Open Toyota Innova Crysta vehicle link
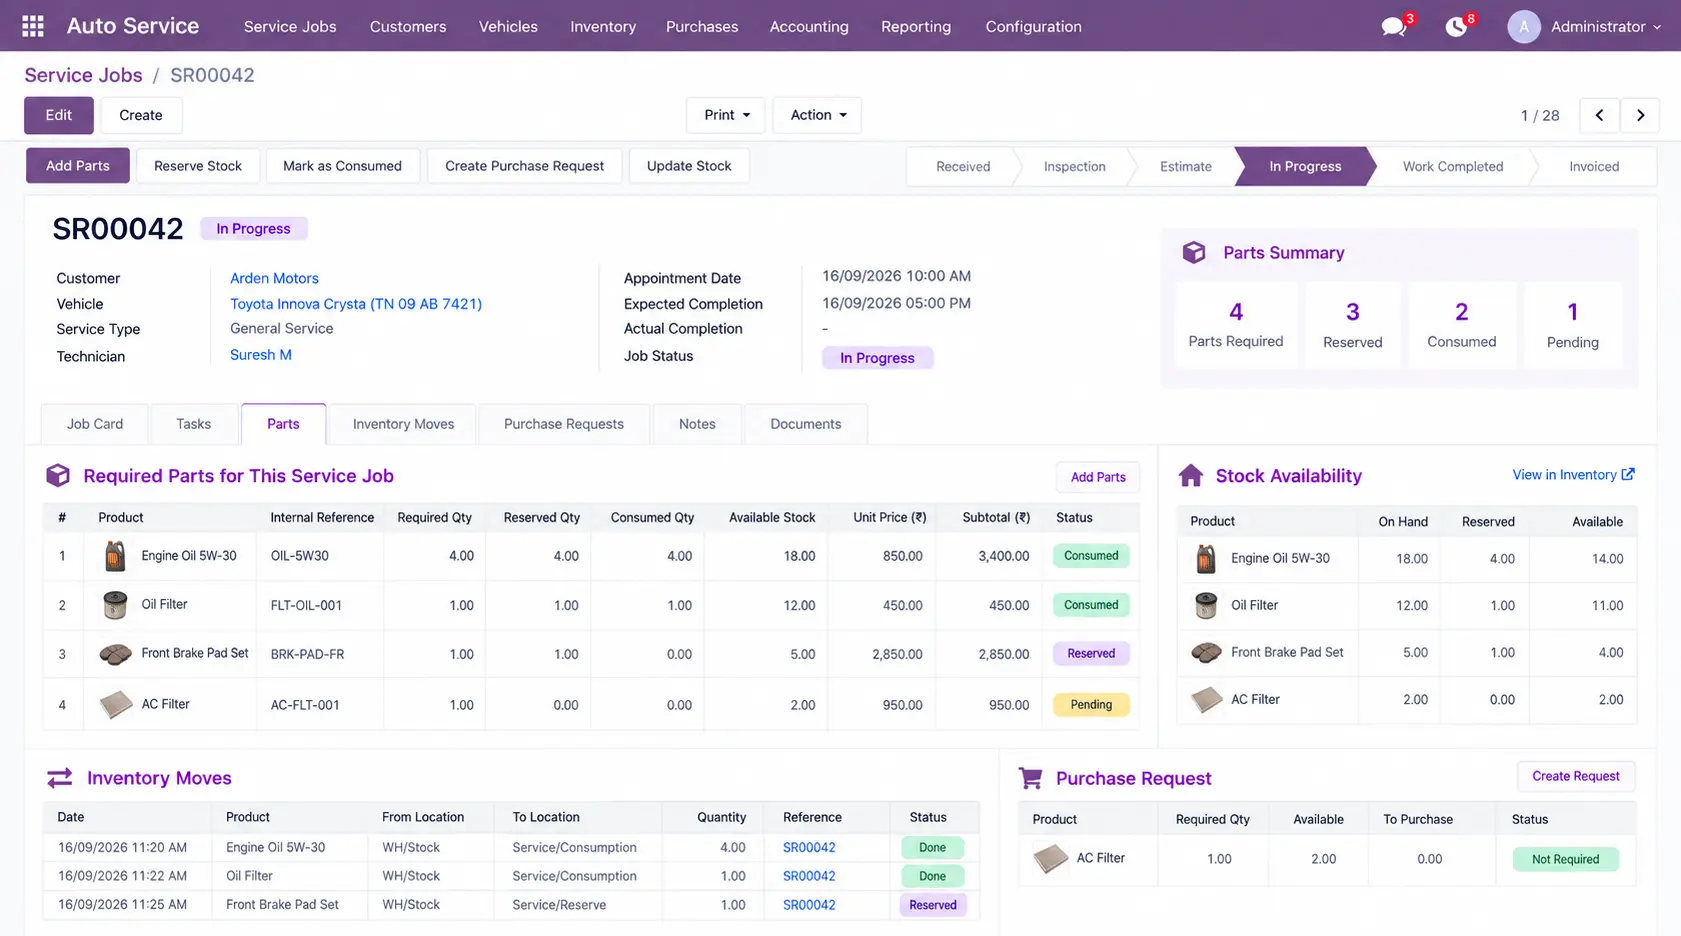 [x=356, y=304]
